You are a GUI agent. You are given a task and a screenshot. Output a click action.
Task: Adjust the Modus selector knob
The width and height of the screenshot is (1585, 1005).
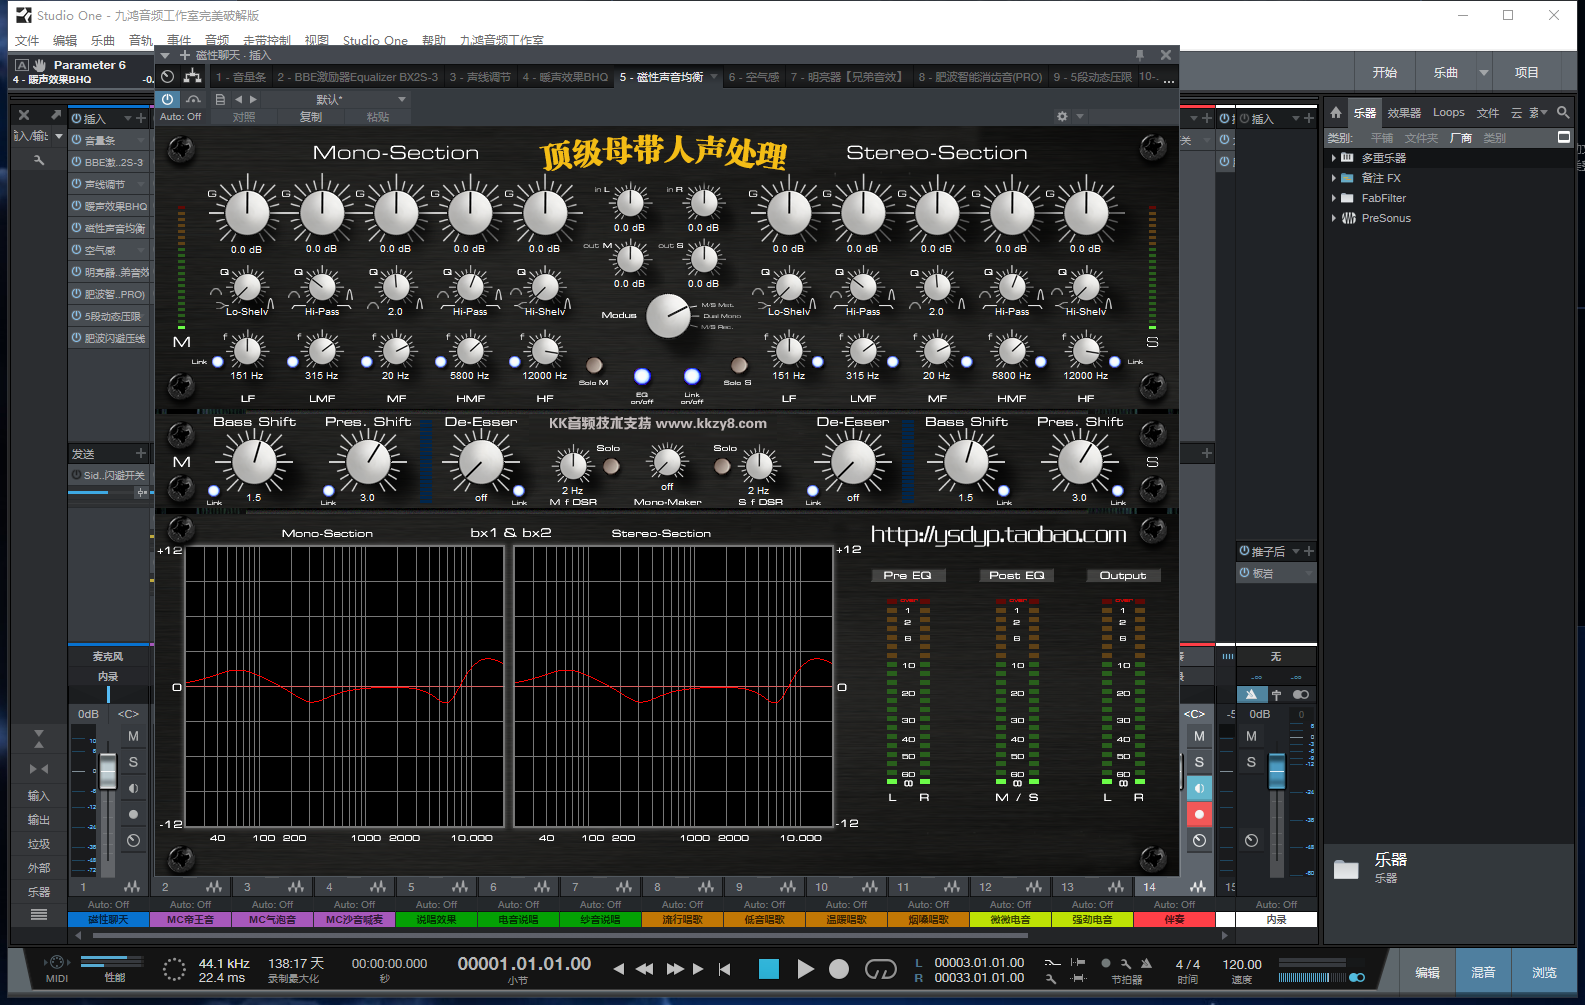click(x=668, y=316)
